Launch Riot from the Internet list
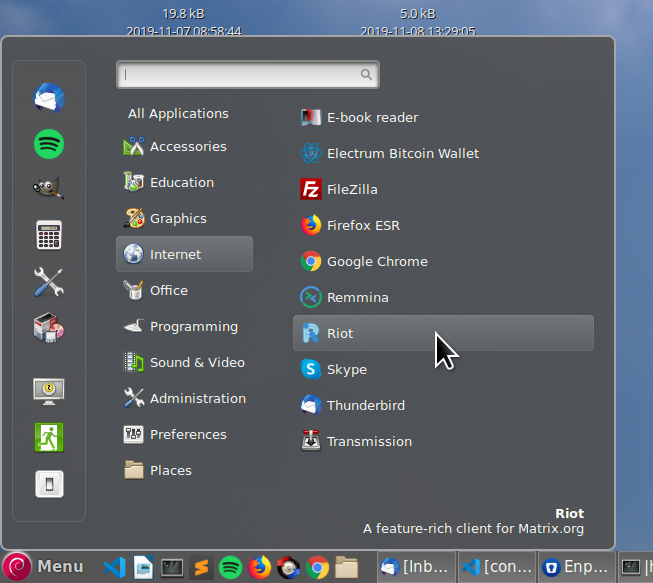Screen dimensions: 653x583 click(x=340, y=334)
